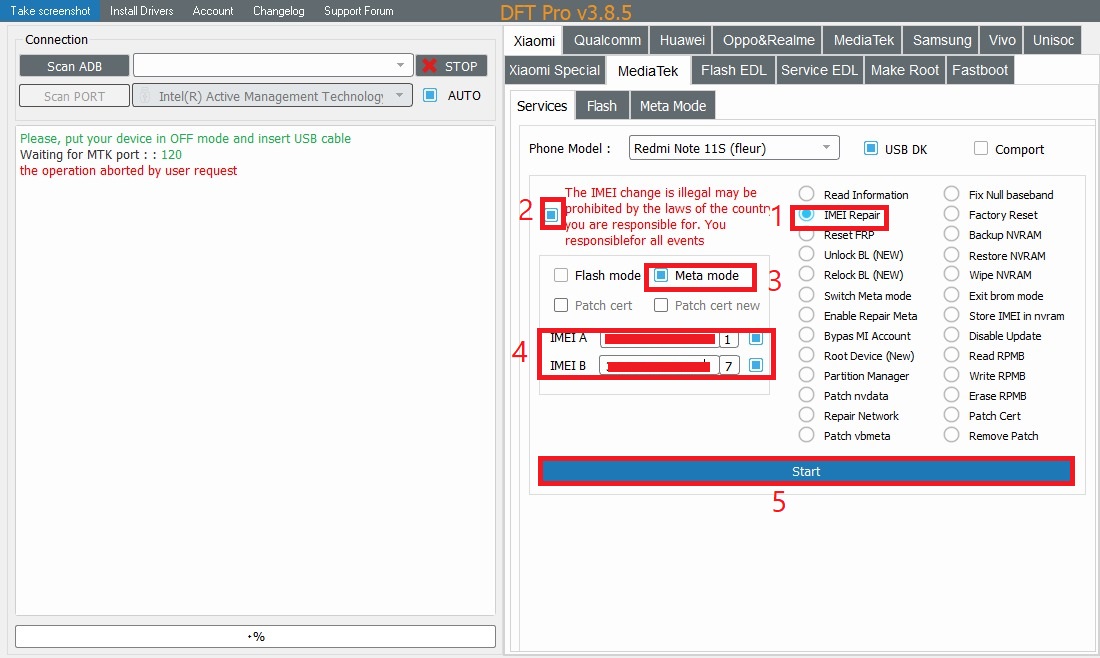This screenshot has height=658, width=1100.
Task: Select the Reset FRP option
Action: point(807,235)
